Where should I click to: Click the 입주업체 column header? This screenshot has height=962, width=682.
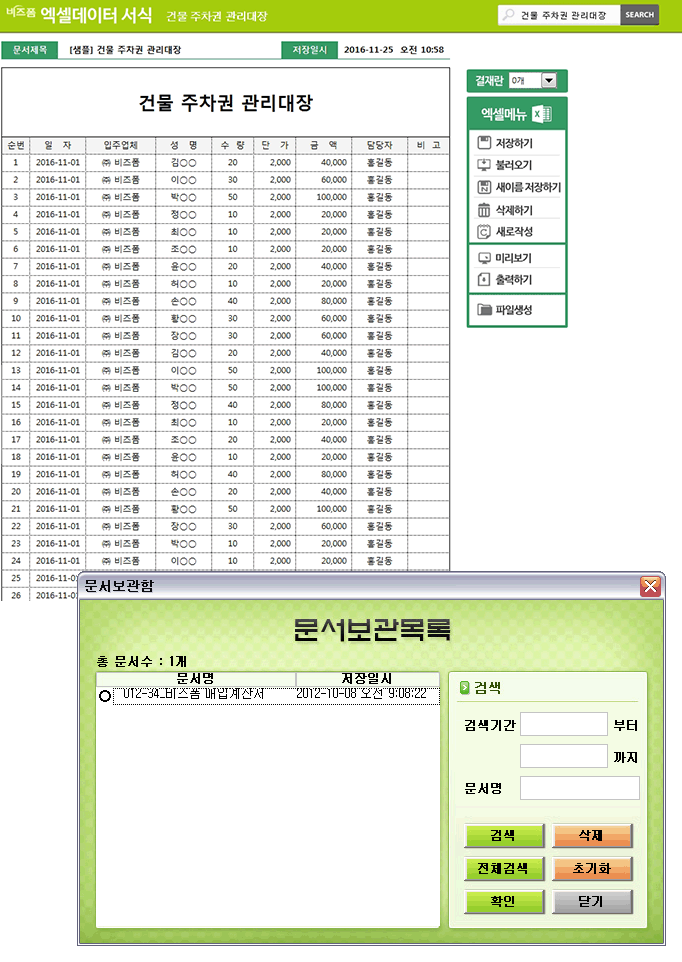click(x=120, y=145)
